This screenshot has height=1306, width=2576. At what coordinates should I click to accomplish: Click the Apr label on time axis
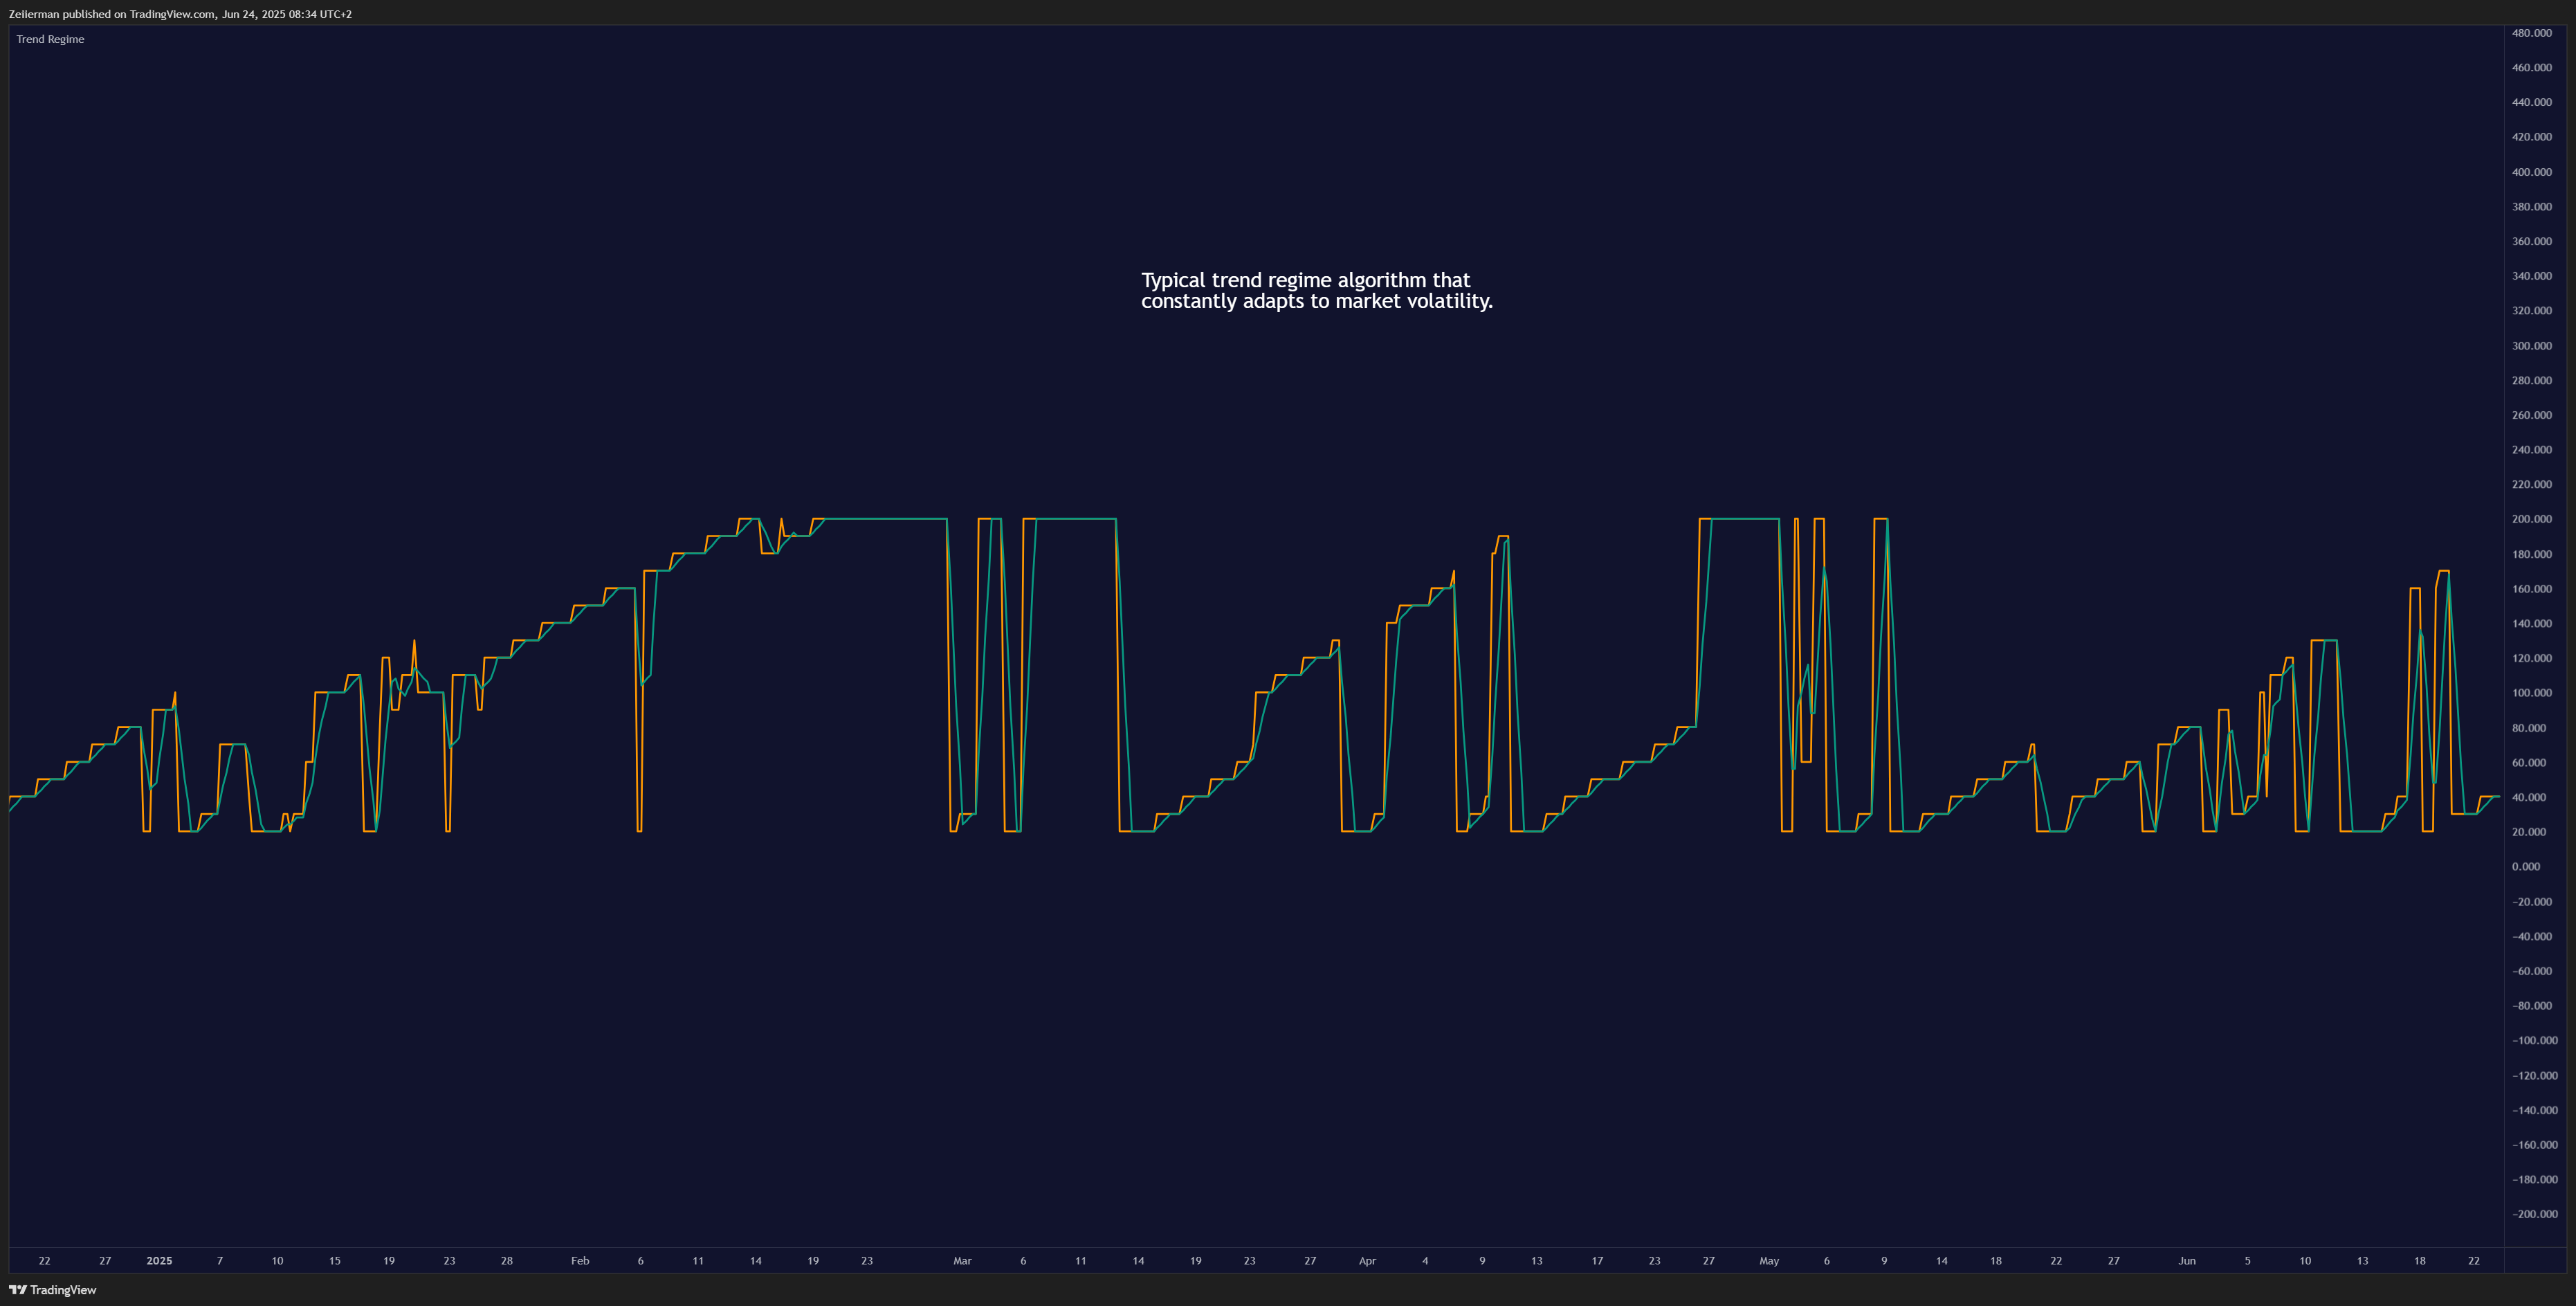pos(1367,1261)
